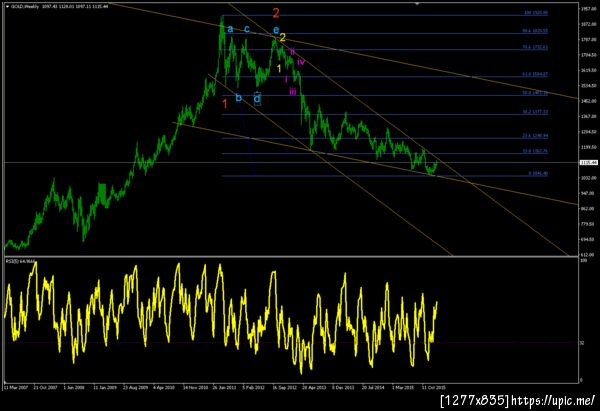Select the red wave label 2
Viewport: 600px width, 411px height.
pos(276,13)
